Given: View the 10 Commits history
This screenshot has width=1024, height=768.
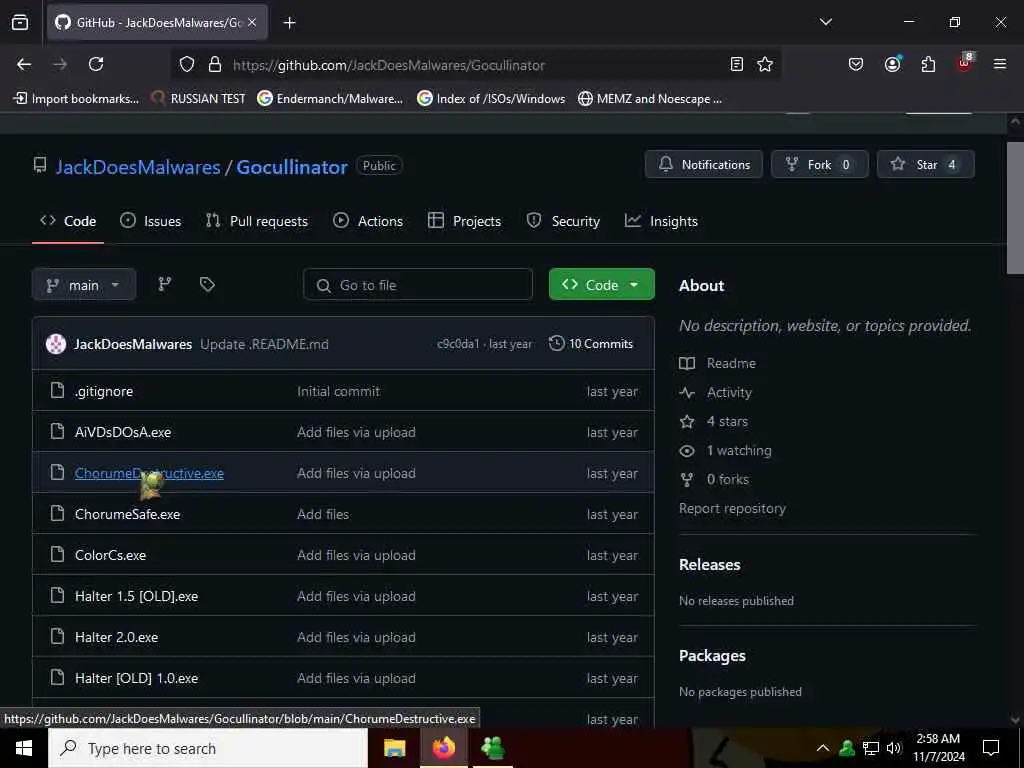Looking at the screenshot, I should coord(591,344).
